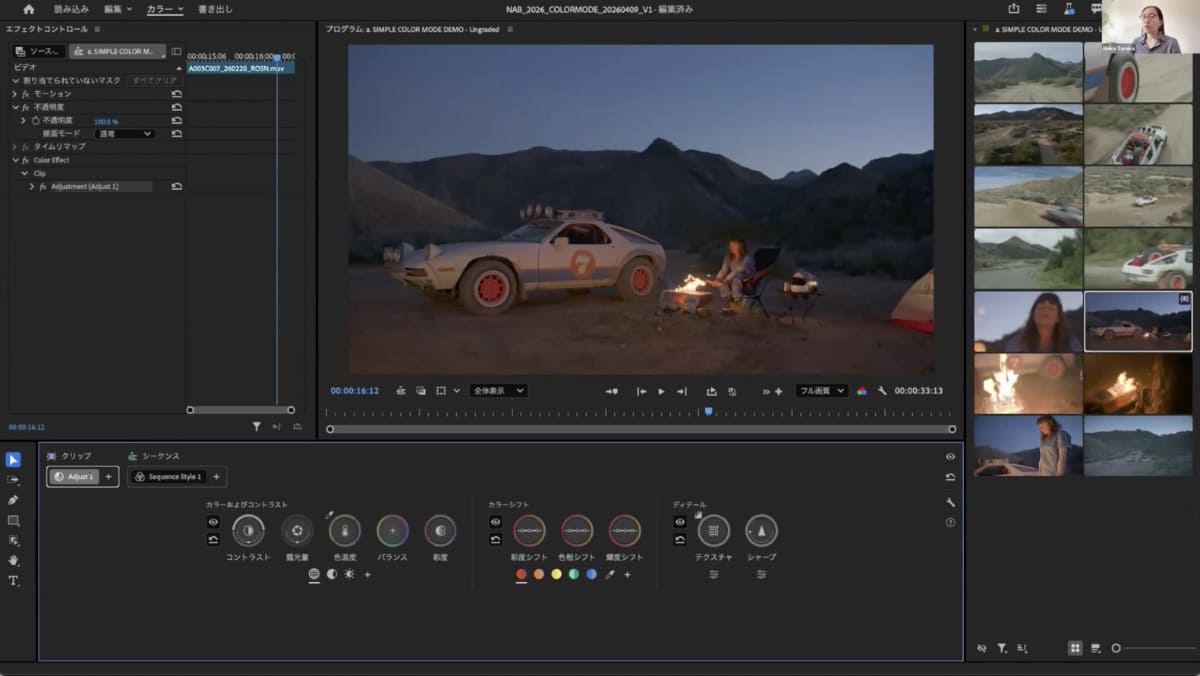
Task: Toggle visibility eye for ディテール section
Action: pos(680,522)
